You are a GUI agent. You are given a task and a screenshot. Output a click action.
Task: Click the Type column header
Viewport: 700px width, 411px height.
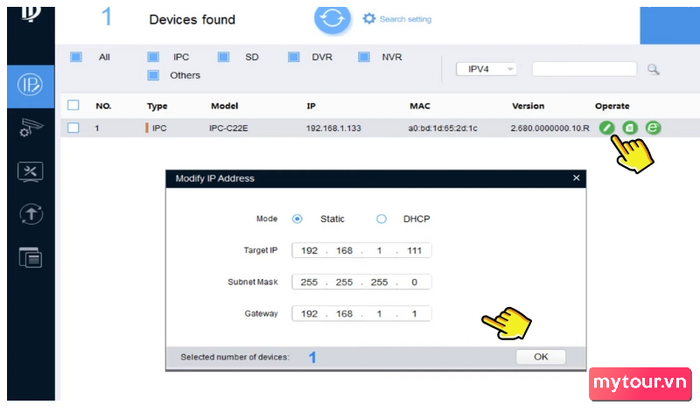point(157,106)
